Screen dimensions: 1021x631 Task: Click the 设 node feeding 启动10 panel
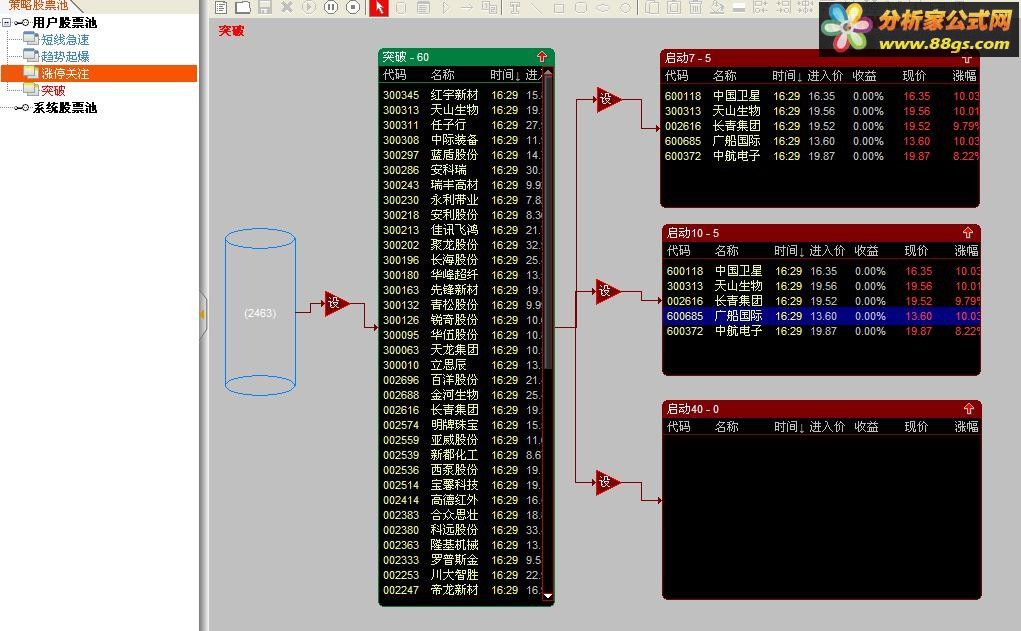(608, 291)
